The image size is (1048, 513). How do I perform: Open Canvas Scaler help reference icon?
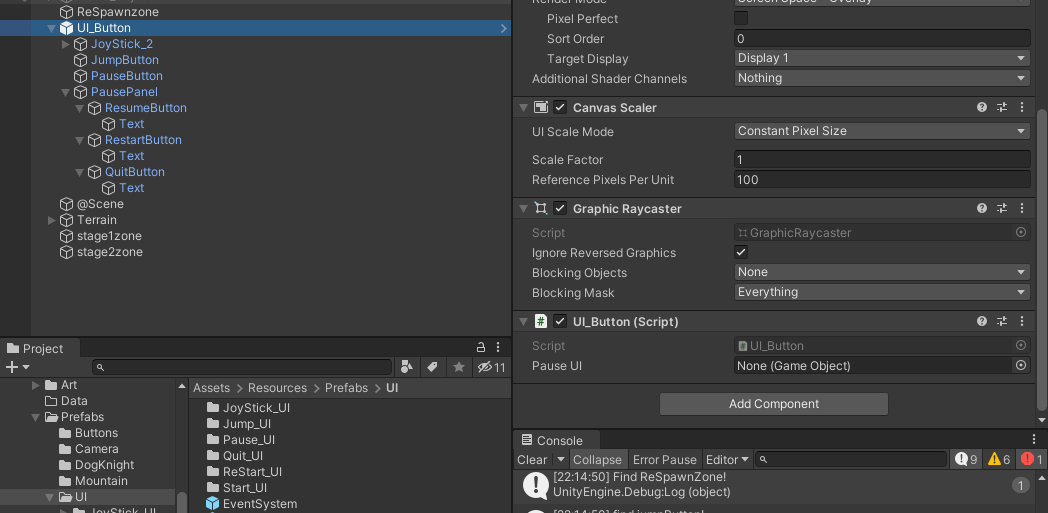coord(982,107)
